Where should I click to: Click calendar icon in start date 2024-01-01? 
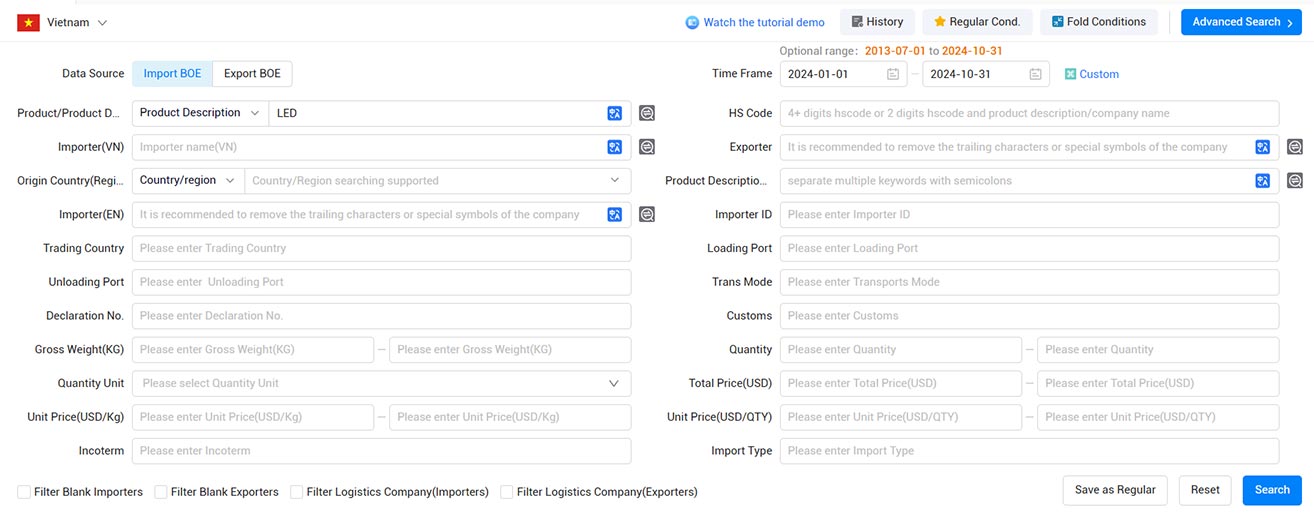(x=892, y=74)
